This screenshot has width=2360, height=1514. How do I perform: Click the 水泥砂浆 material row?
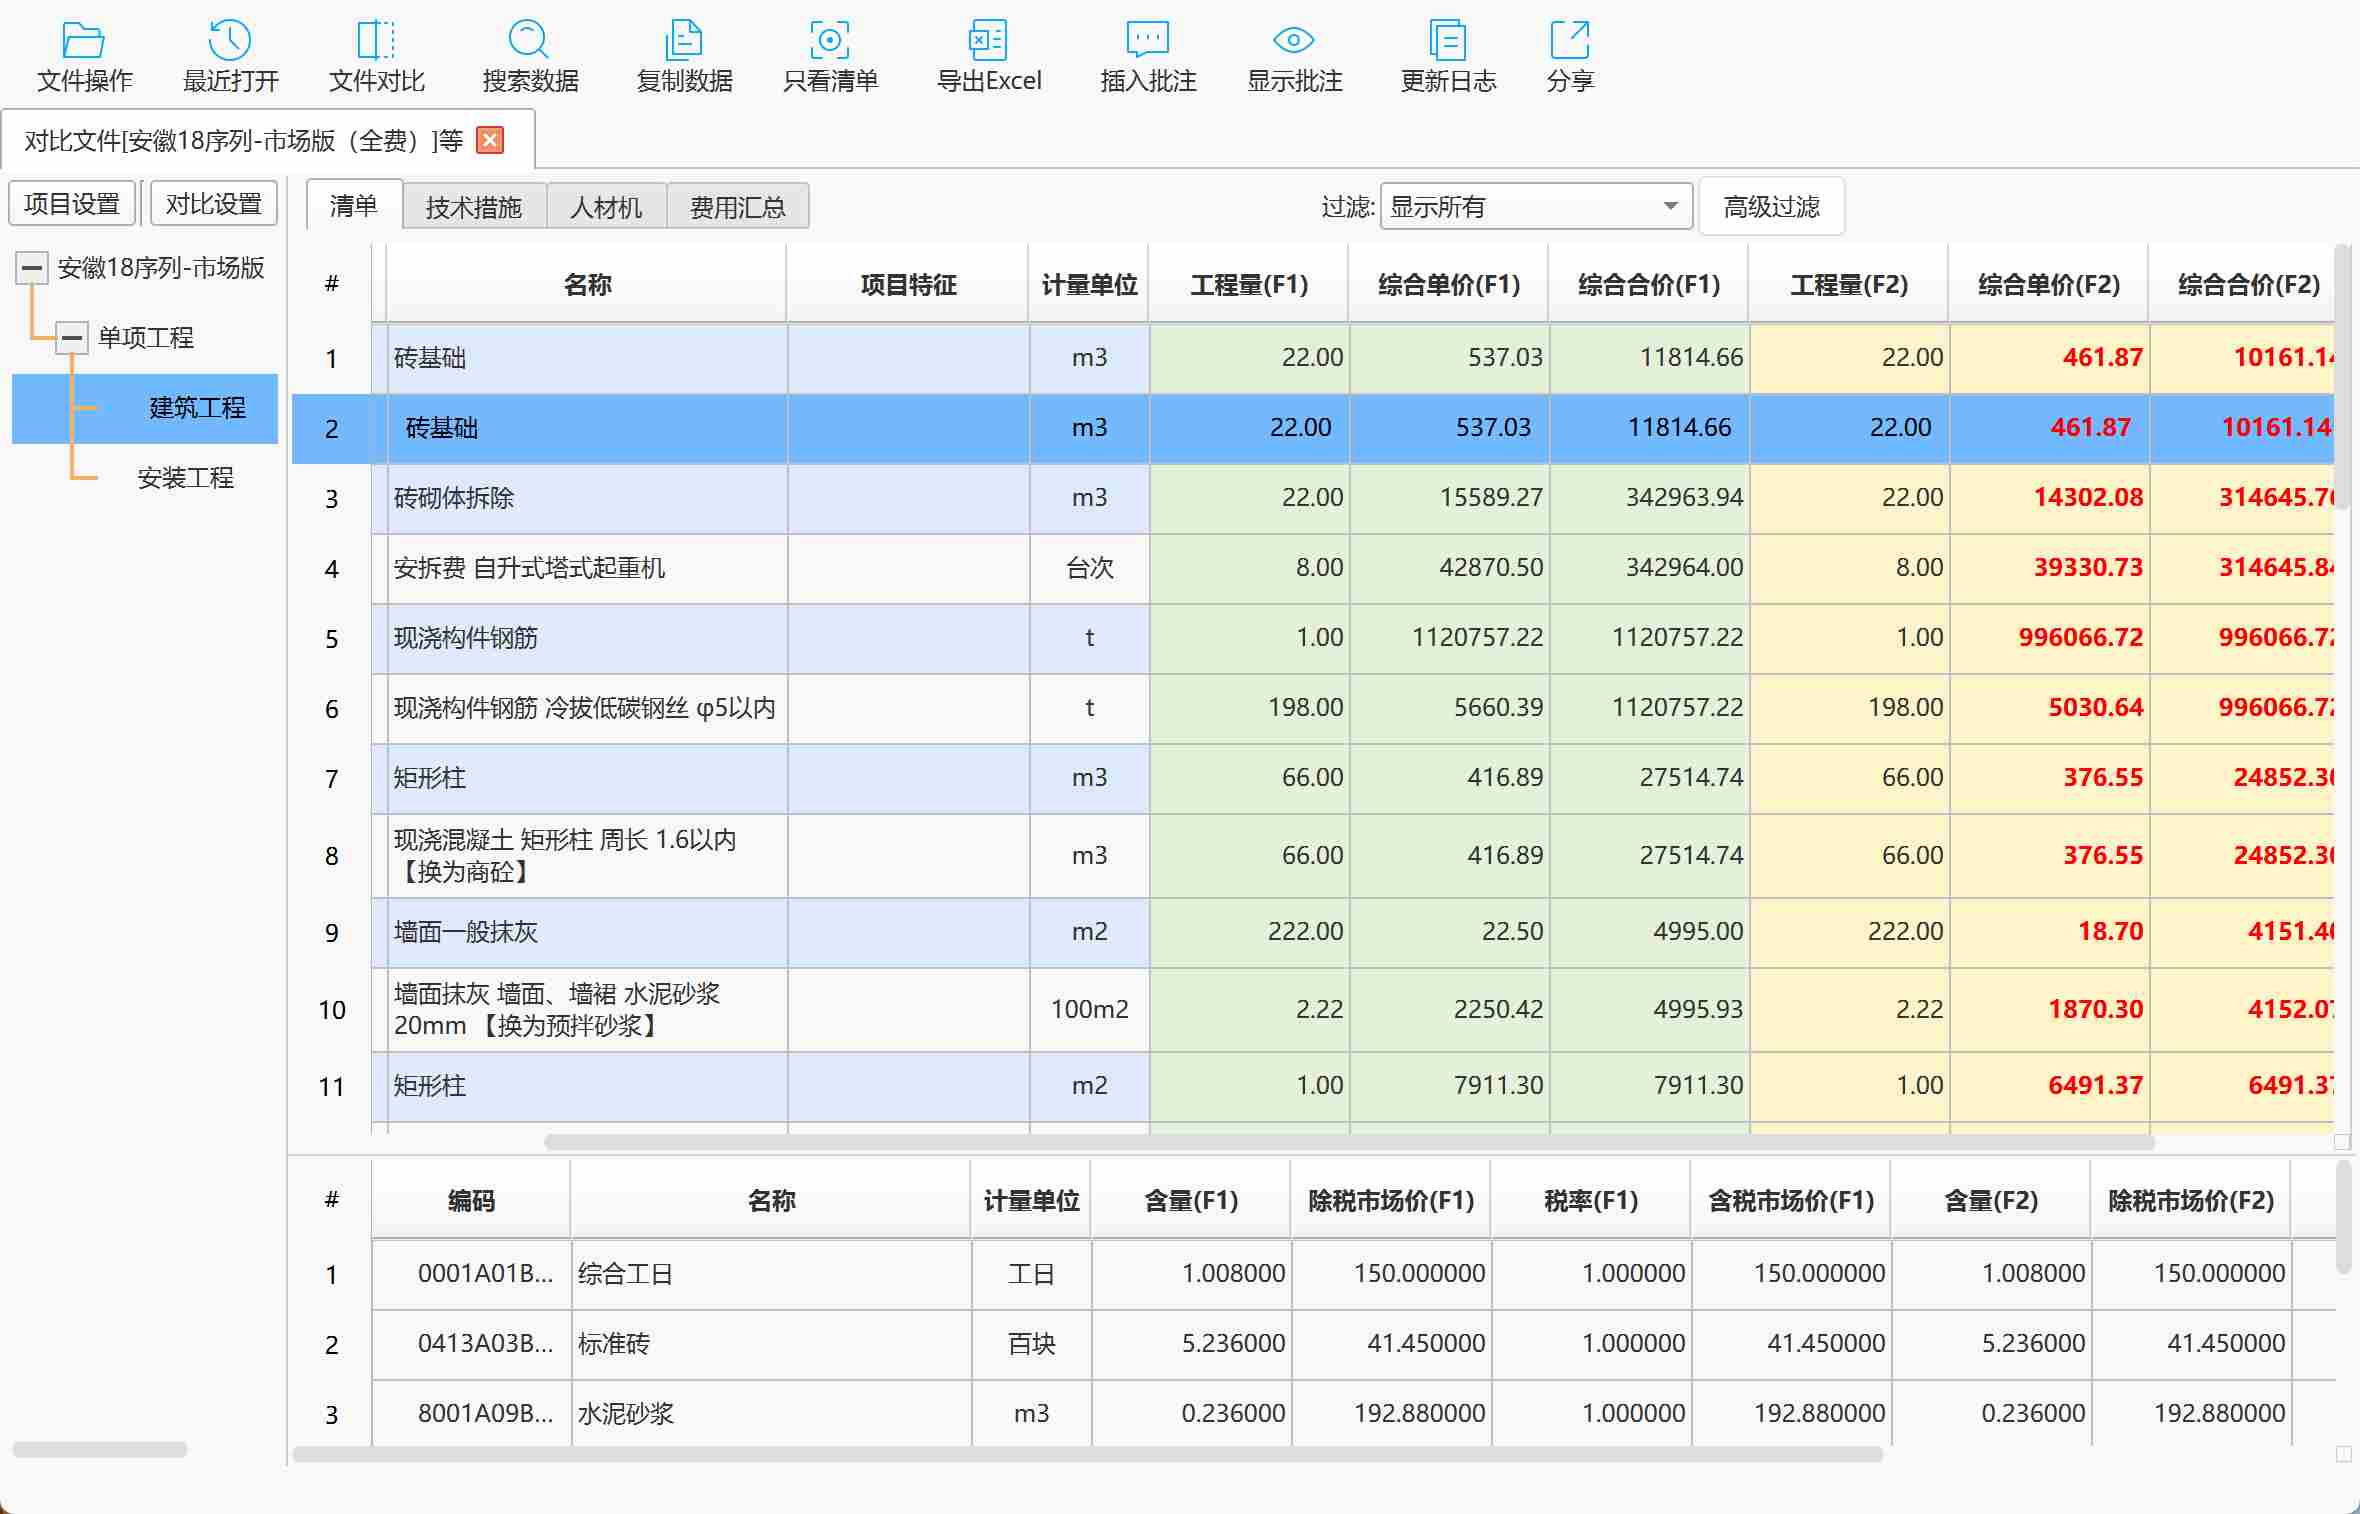click(1313, 1414)
